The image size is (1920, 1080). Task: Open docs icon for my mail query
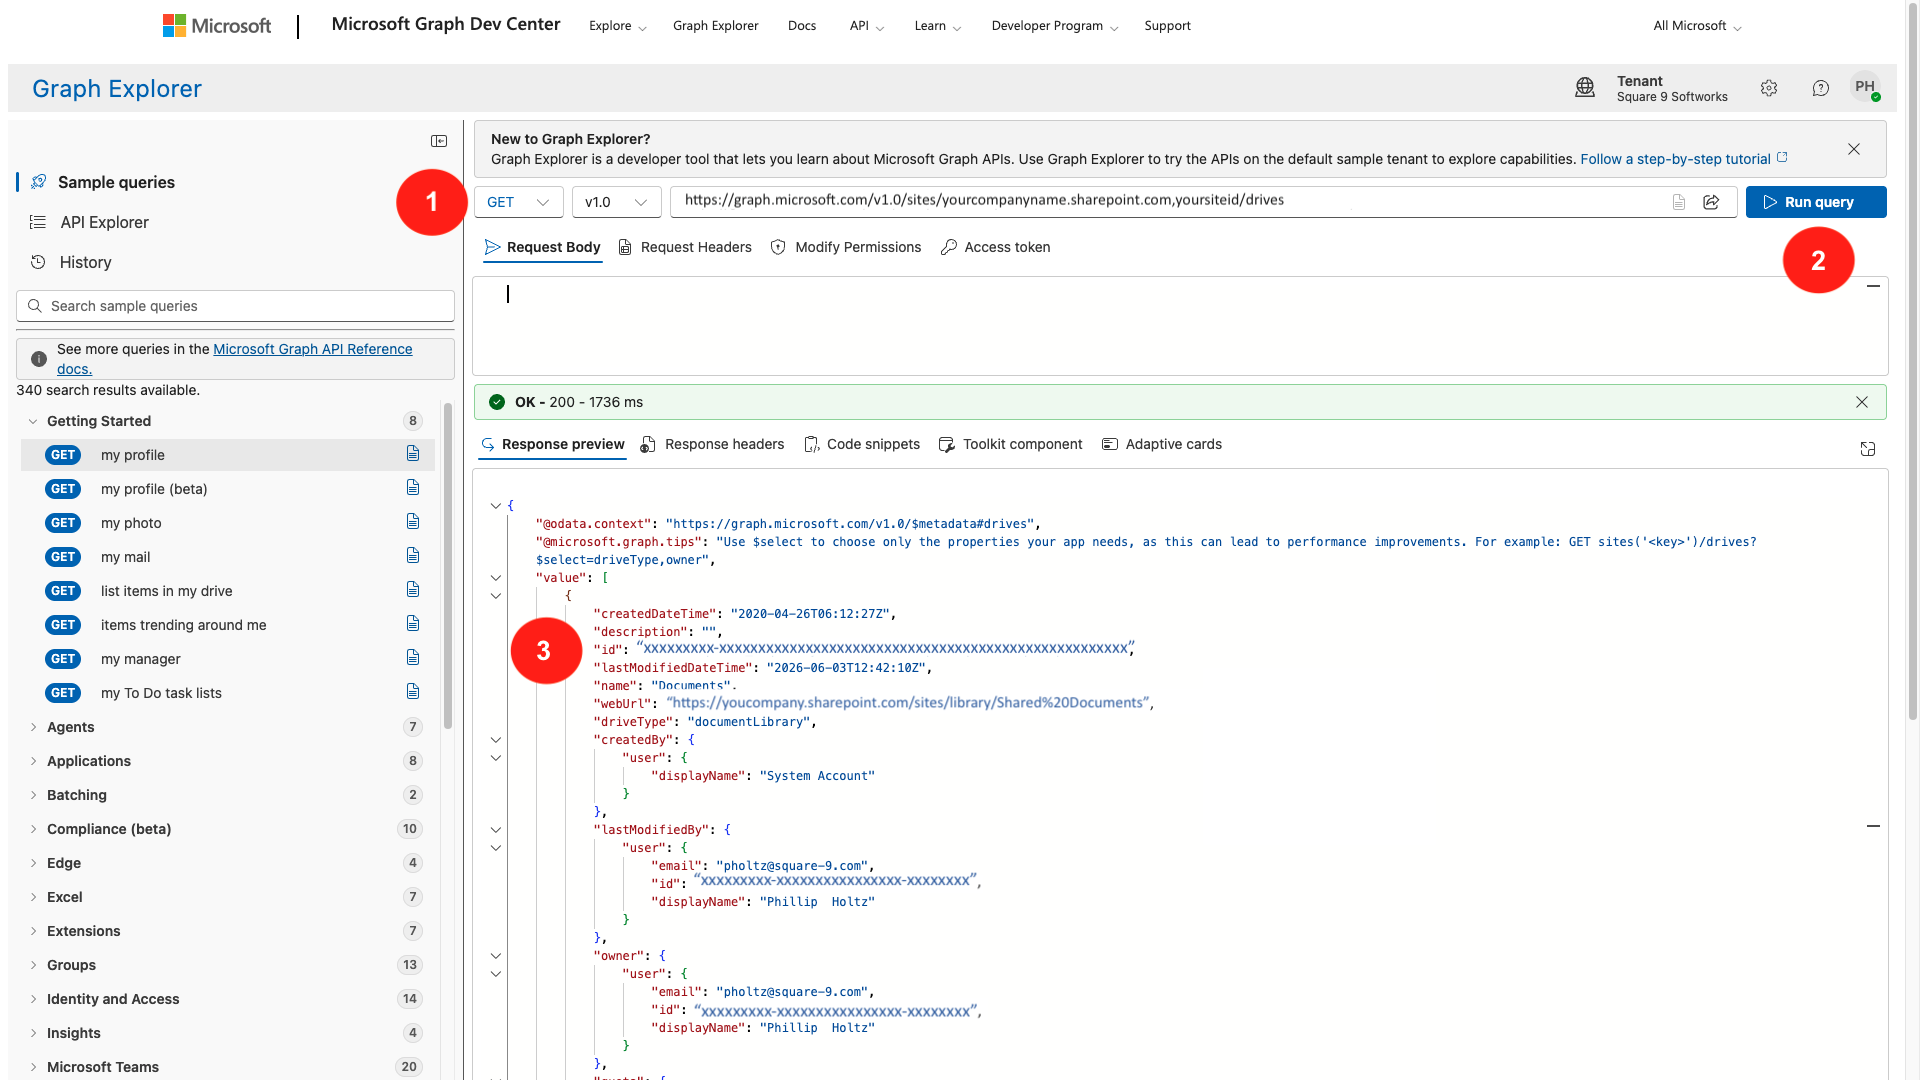click(x=413, y=556)
